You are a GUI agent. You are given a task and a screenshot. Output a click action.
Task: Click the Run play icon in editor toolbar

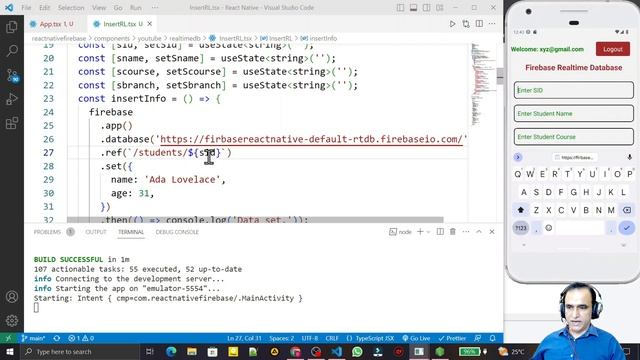click(x=452, y=24)
